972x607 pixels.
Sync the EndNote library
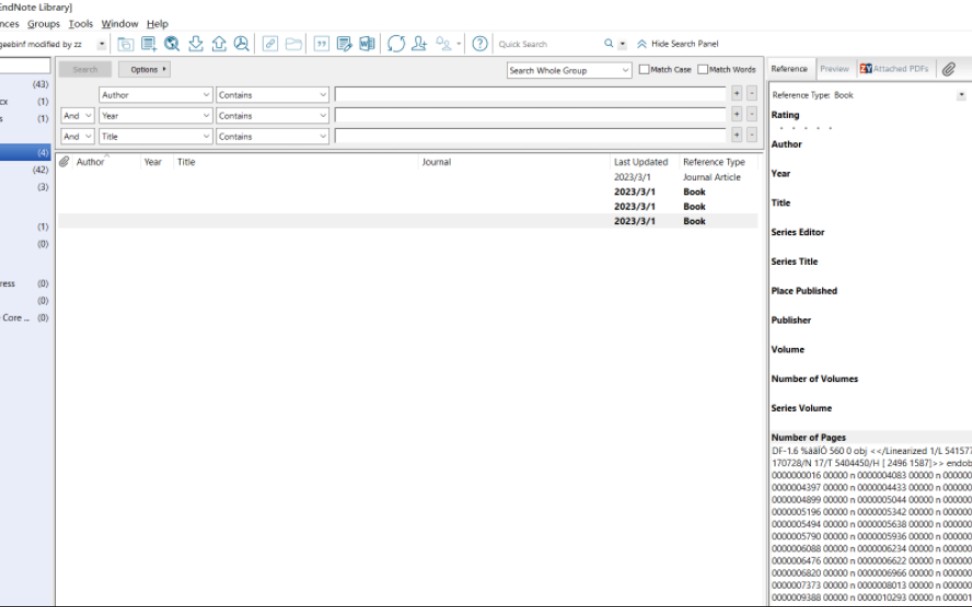coord(394,43)
